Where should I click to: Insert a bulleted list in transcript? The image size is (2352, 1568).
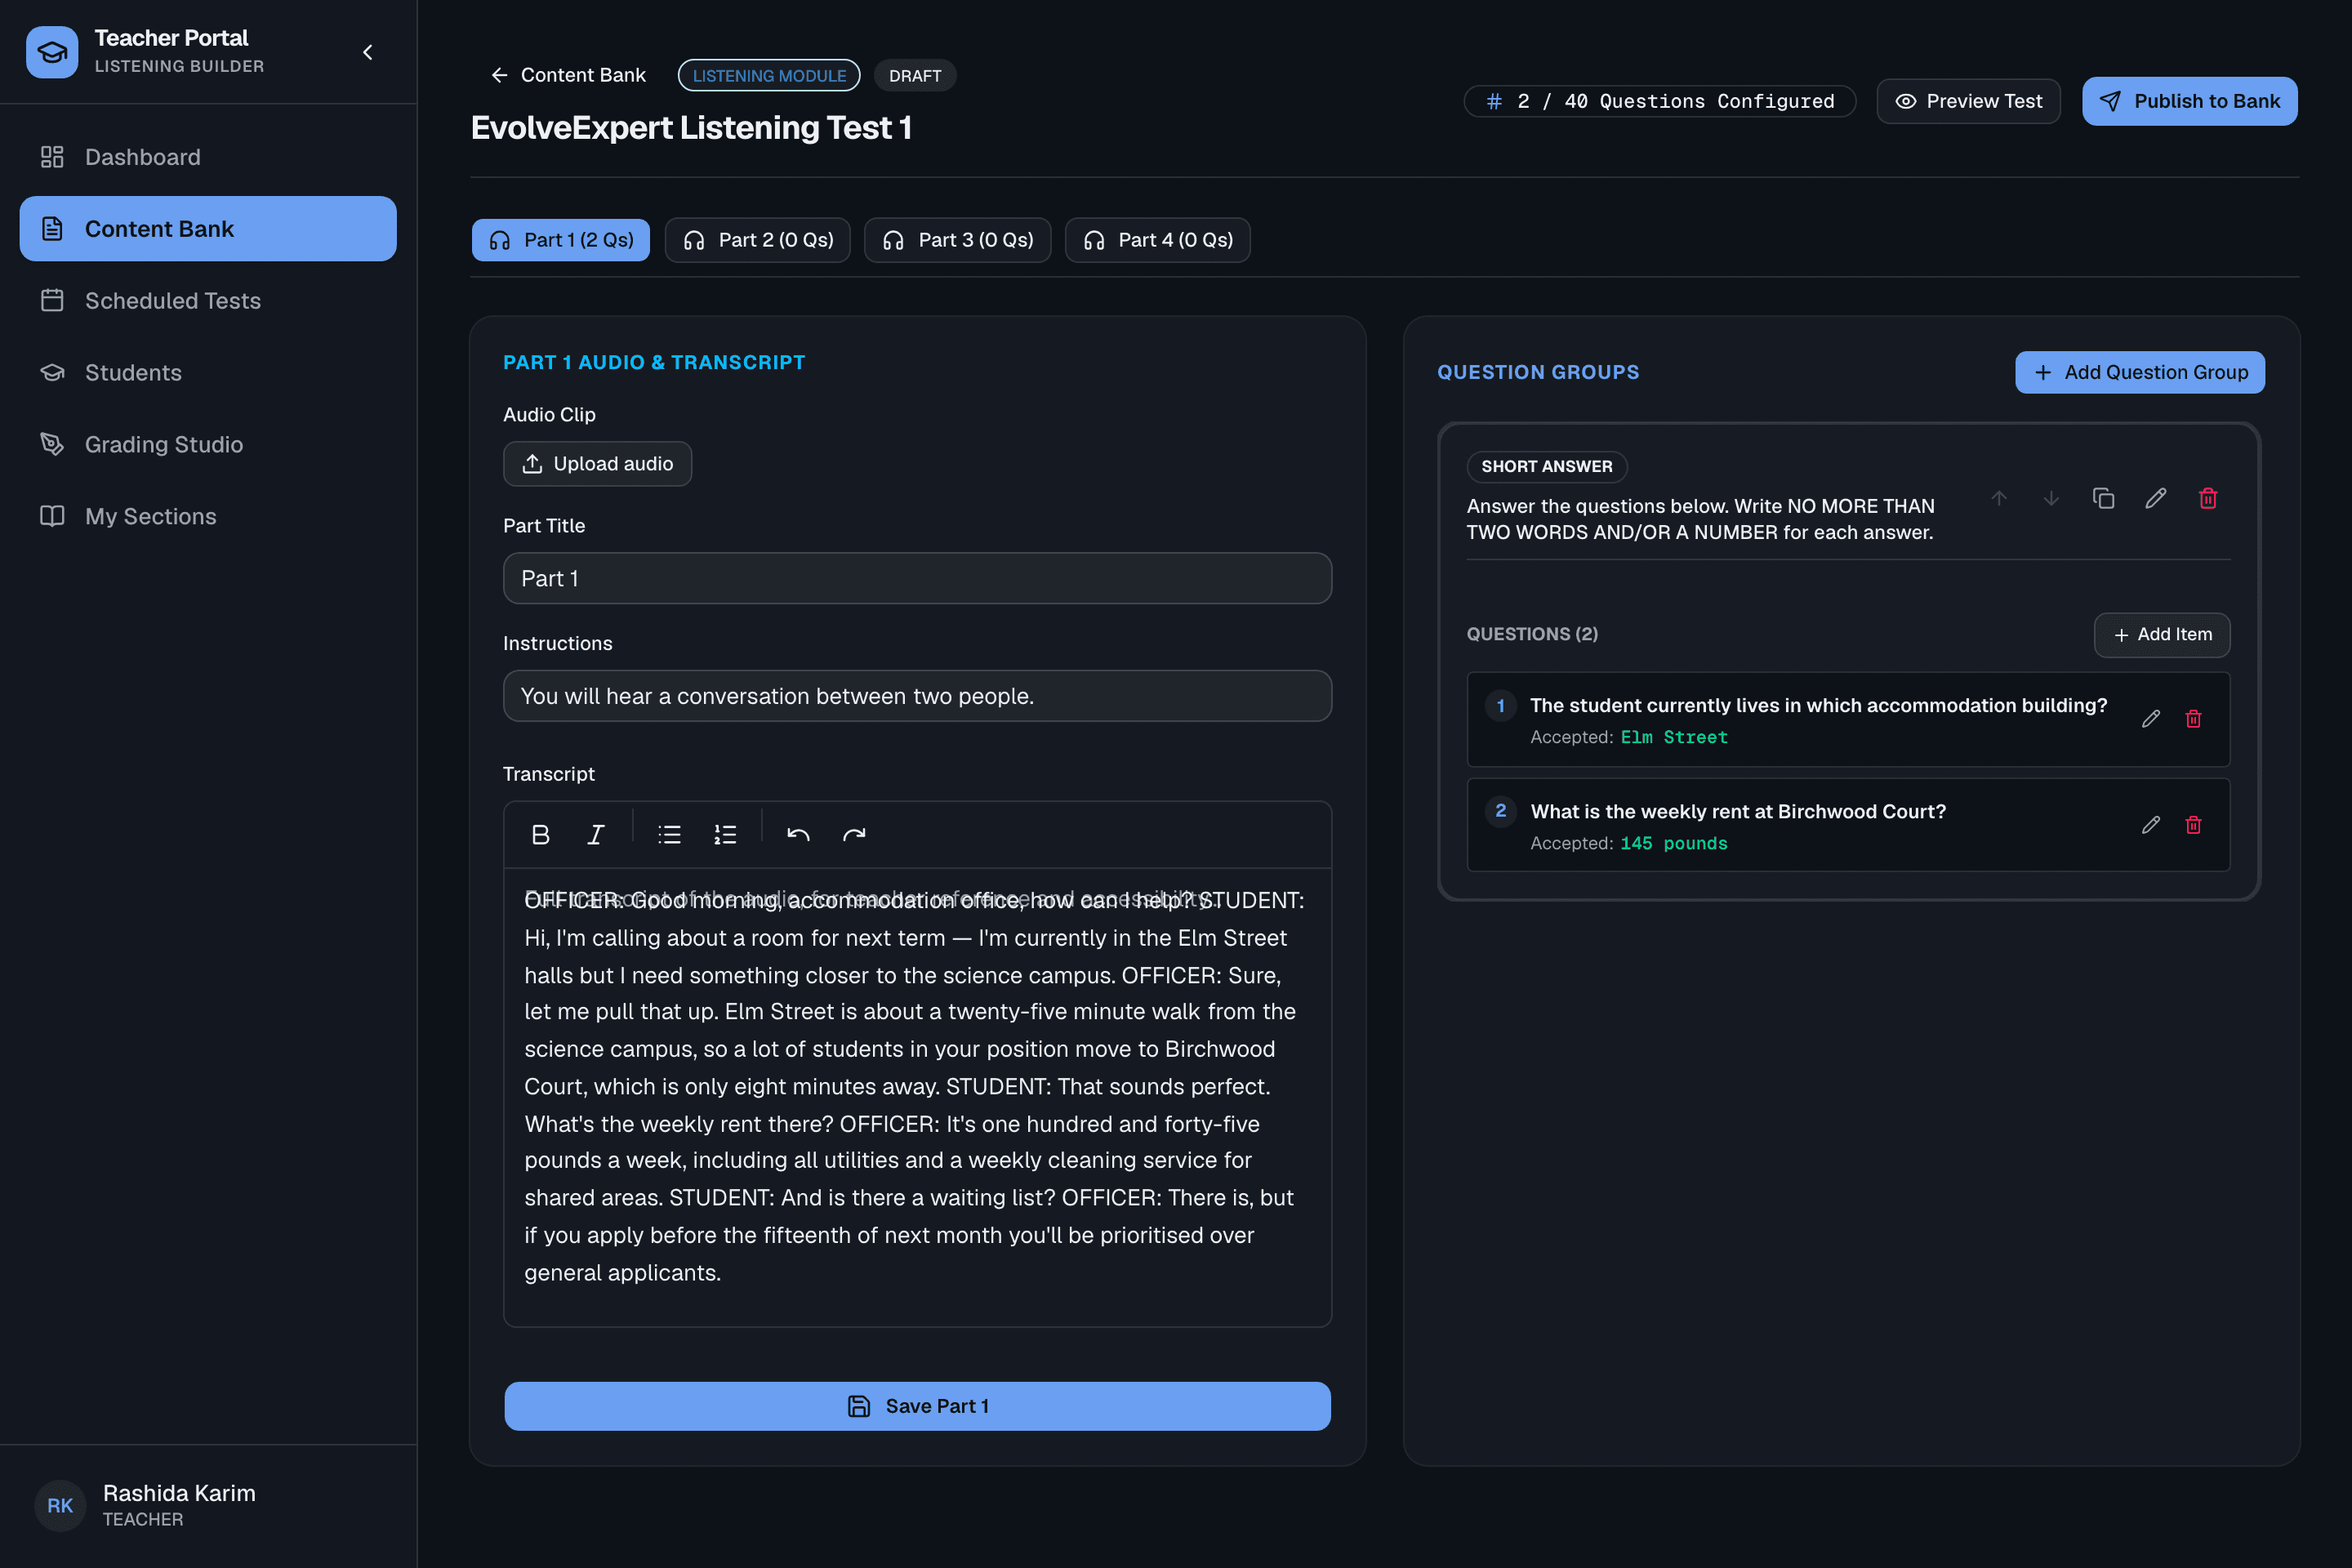coord(669,835)
